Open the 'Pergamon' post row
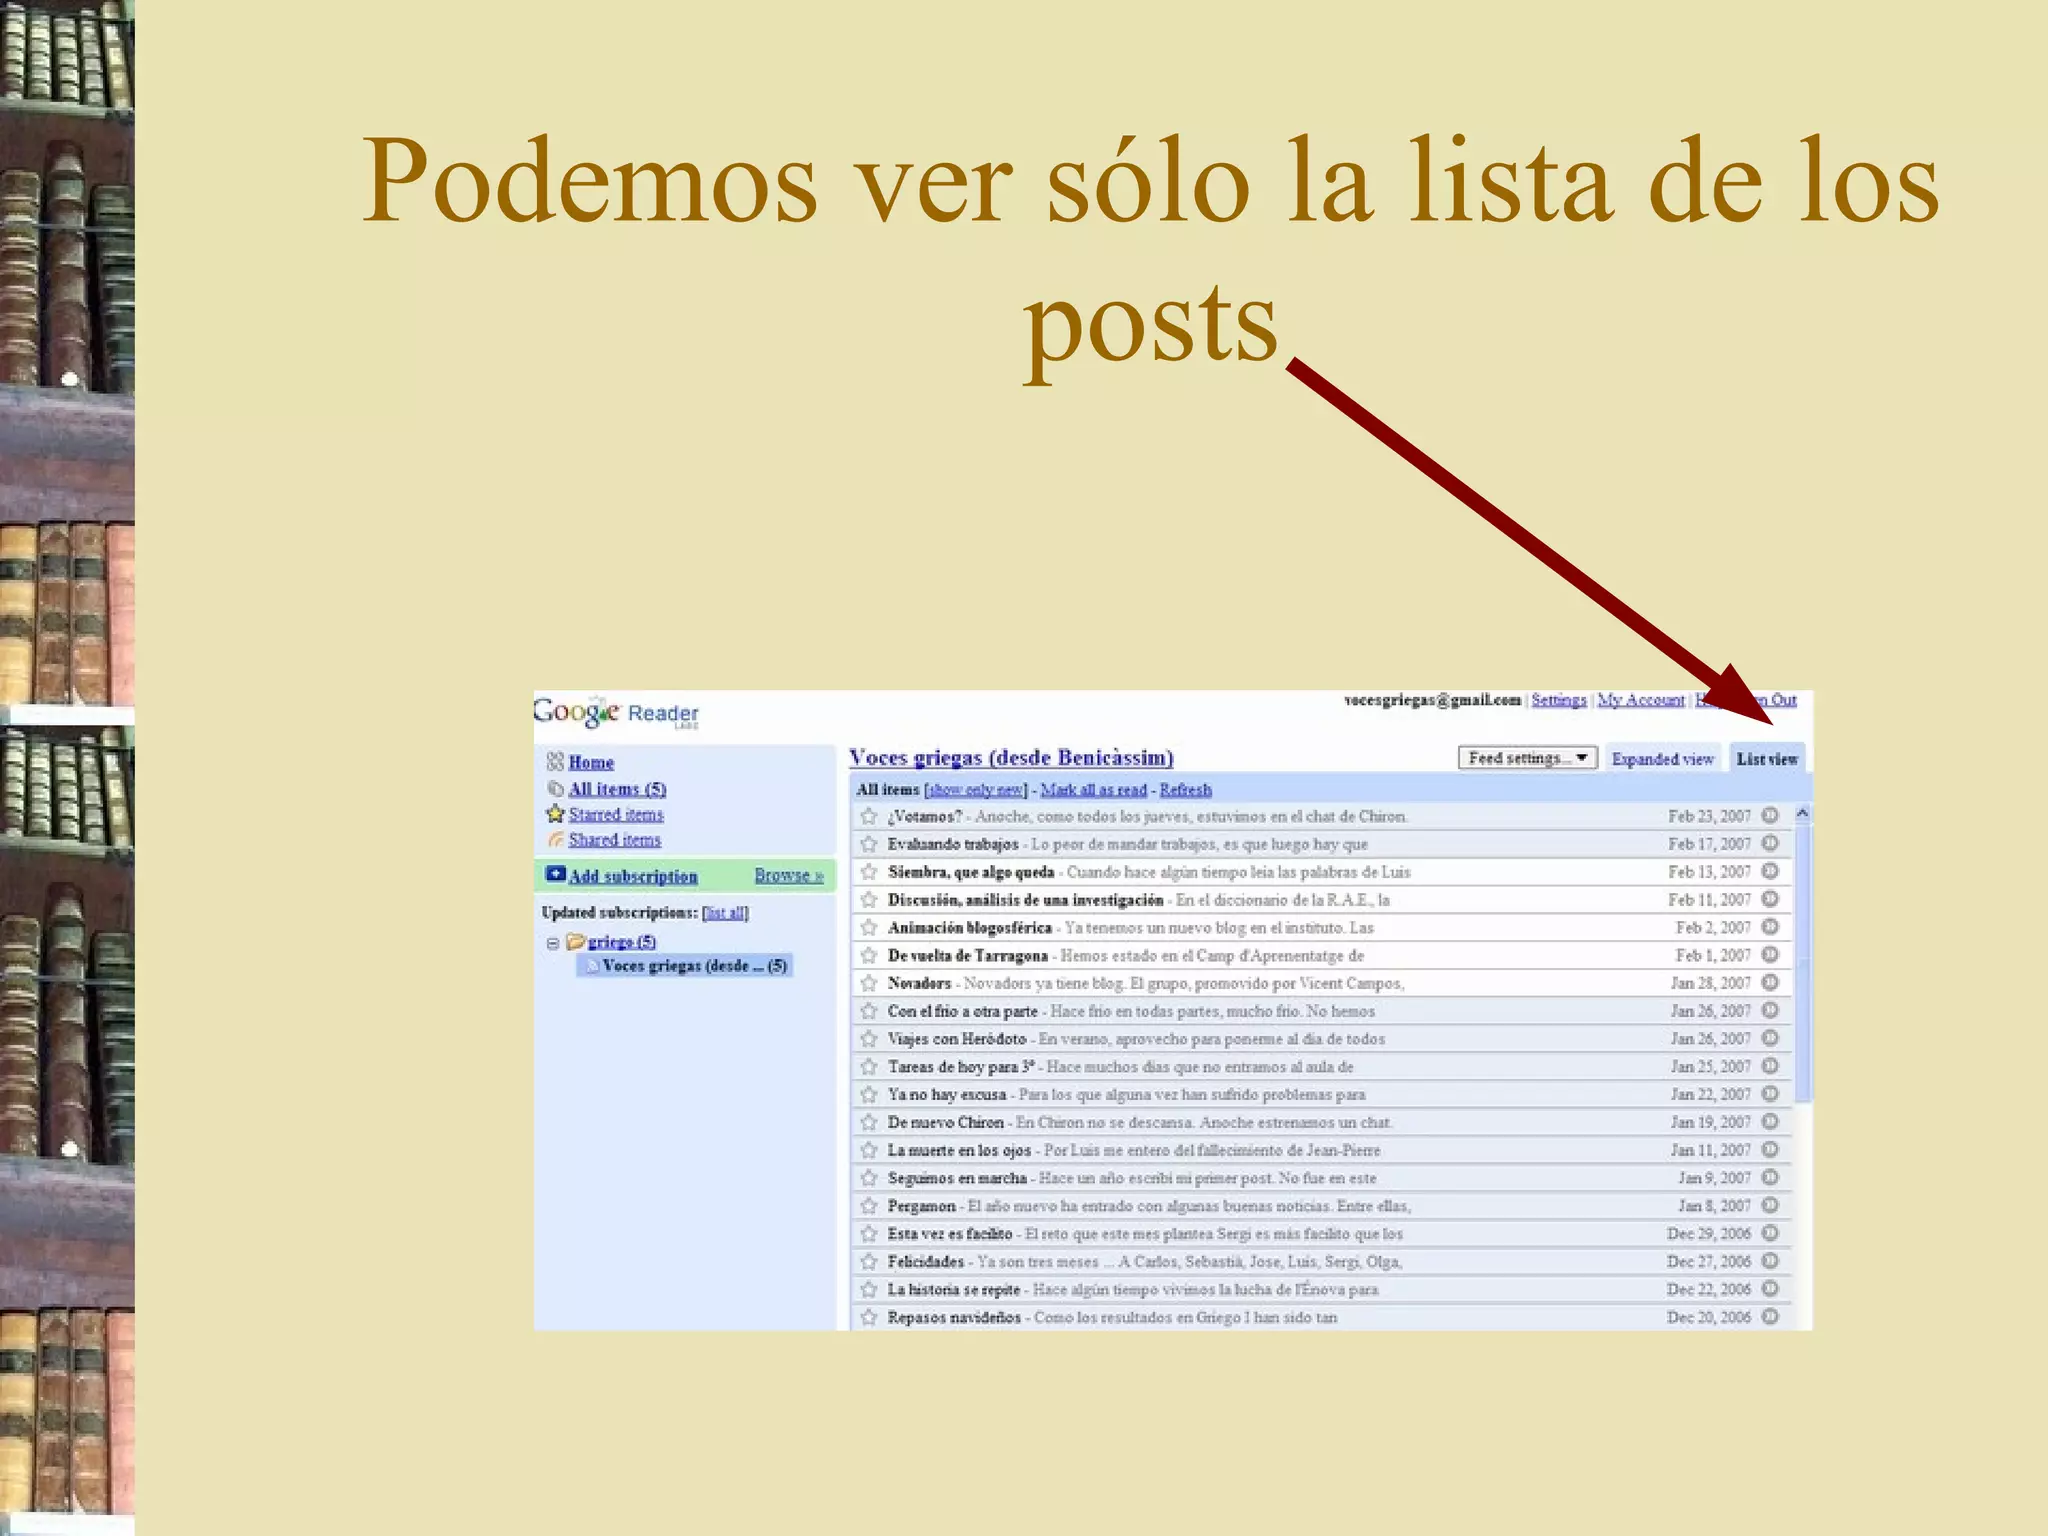The height and width of the screenshot is (1536, 2048). coord(1320,1206)
